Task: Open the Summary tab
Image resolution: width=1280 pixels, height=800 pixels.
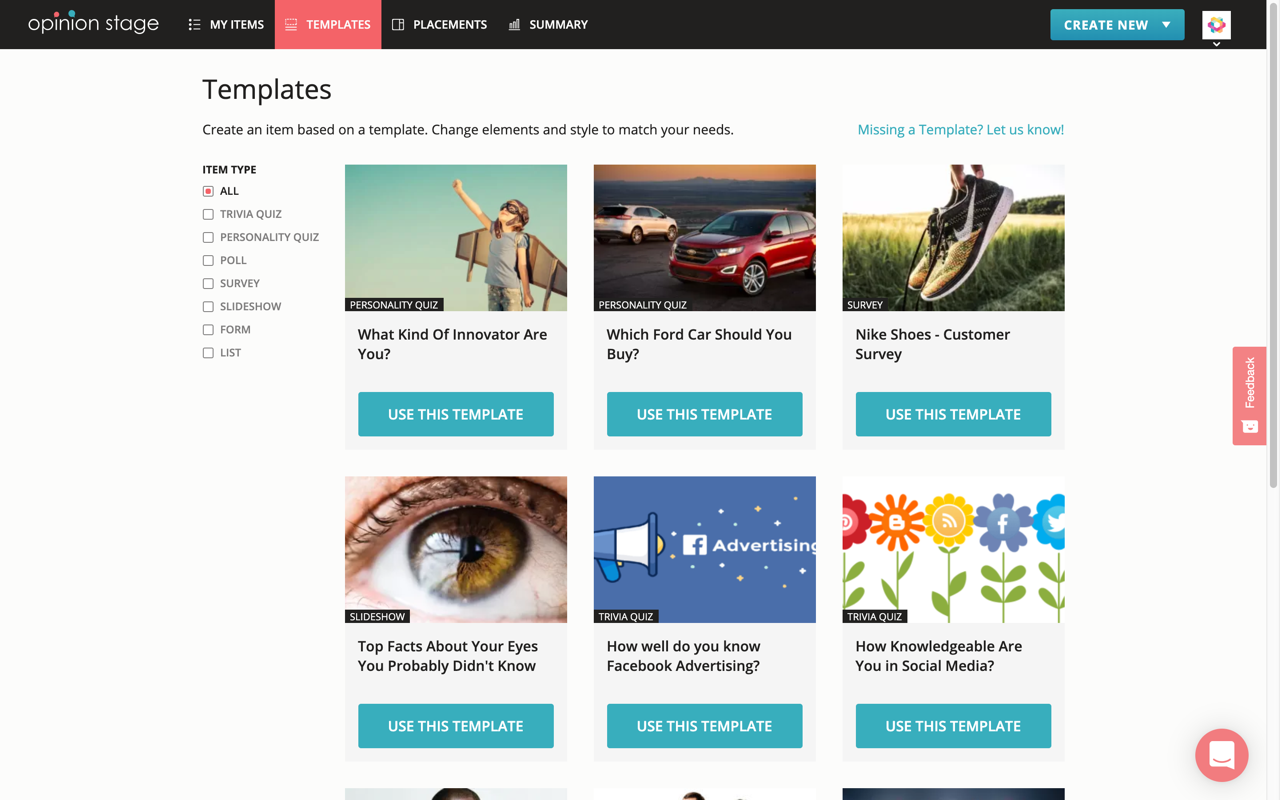Action: [x=548, y=24]
